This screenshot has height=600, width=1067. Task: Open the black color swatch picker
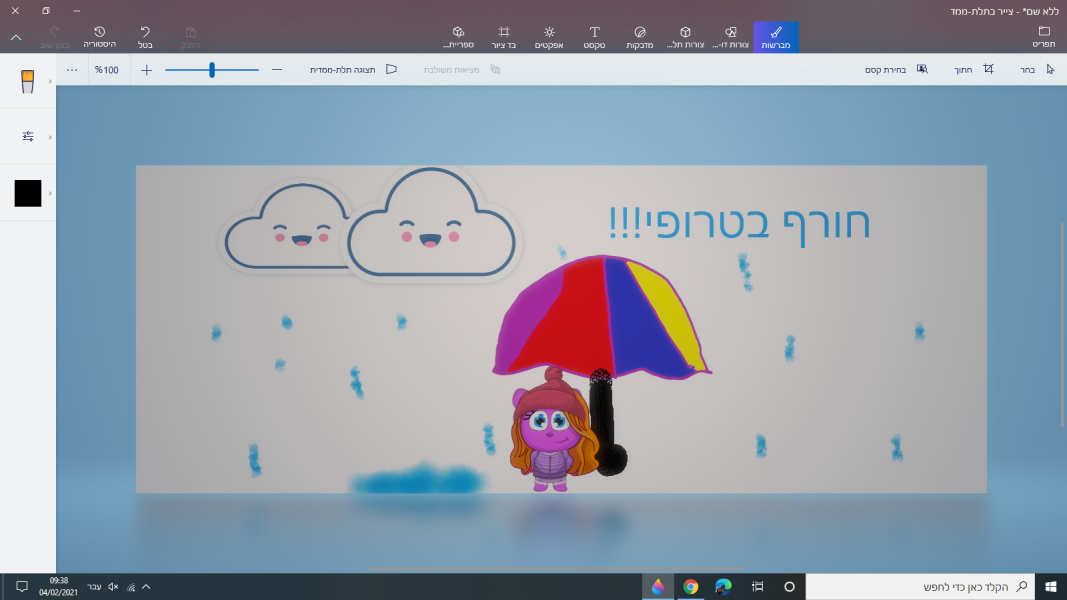point(28,193)
